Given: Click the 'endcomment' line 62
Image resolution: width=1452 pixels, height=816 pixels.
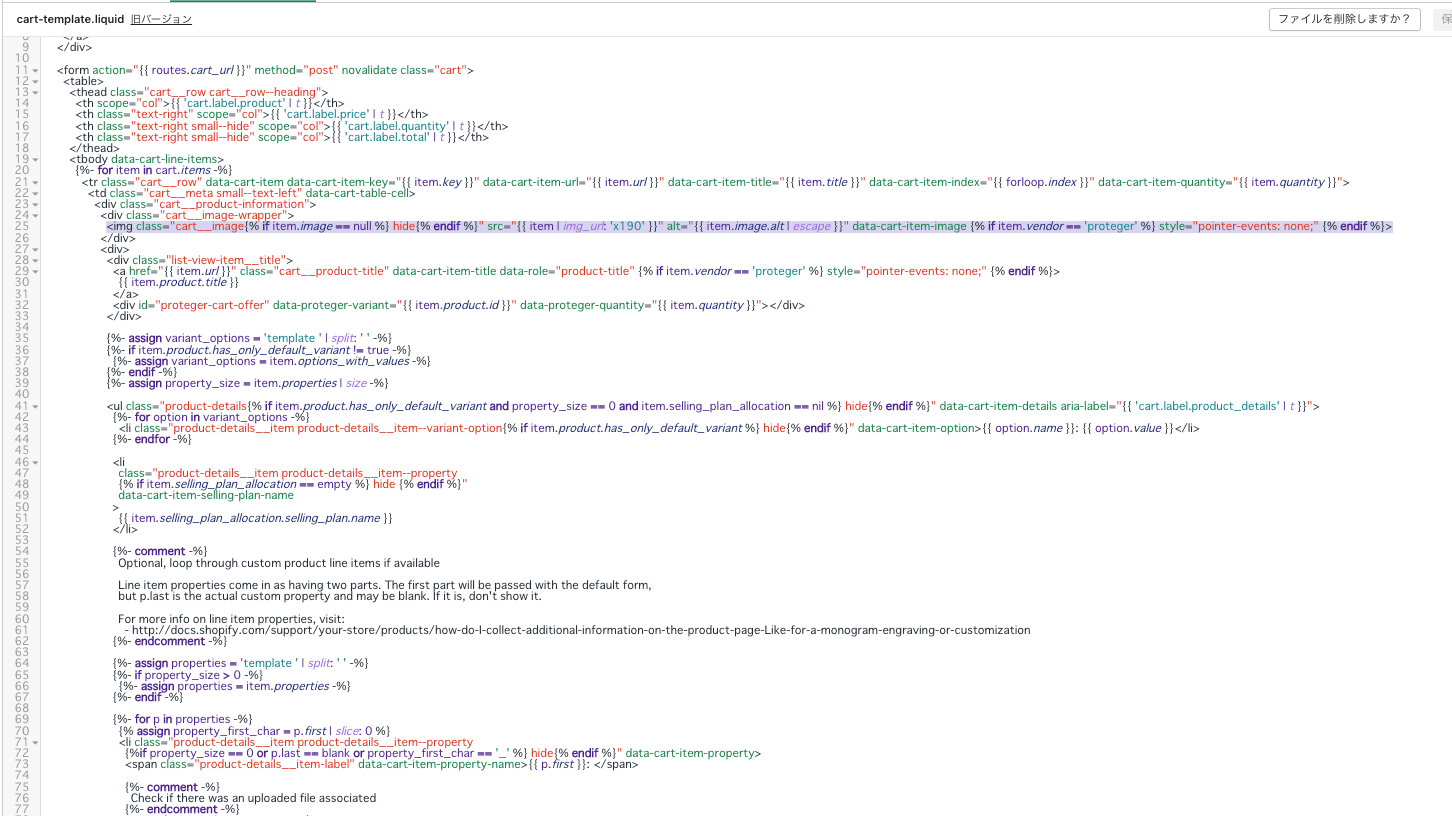Looking at the screenshot, I should 169,642.
